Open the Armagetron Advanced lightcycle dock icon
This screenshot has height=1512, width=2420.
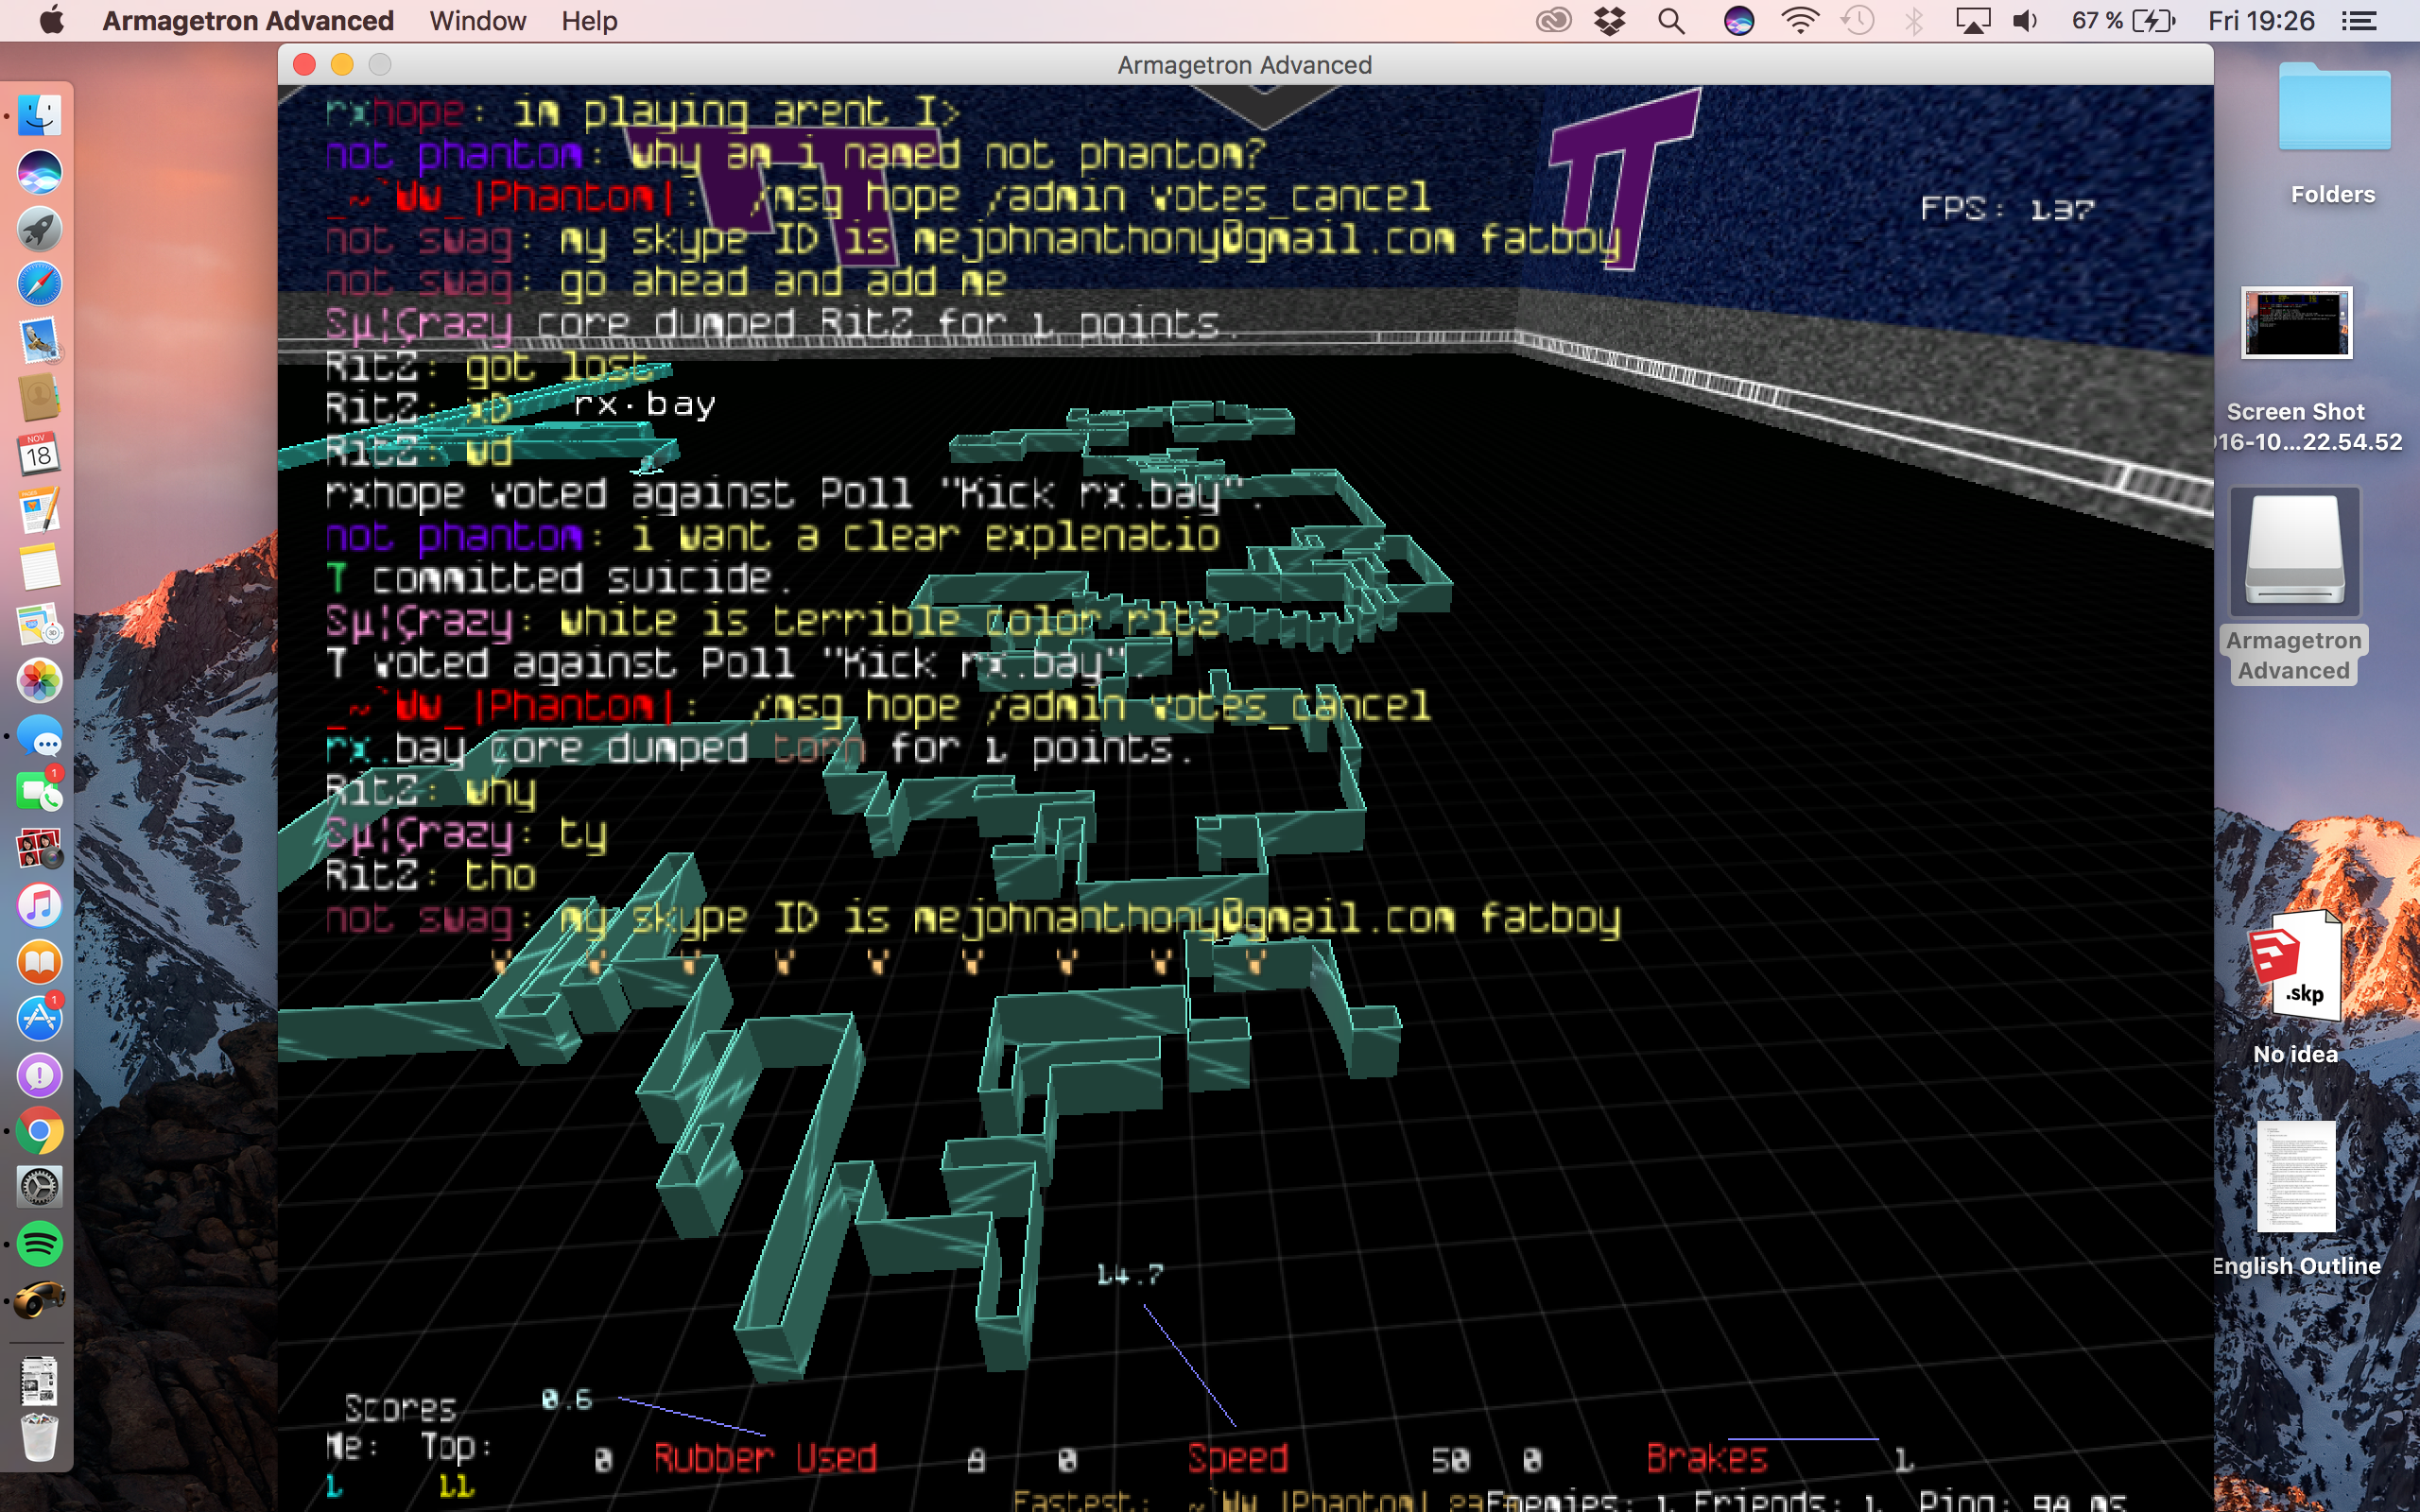tap(40, 1299)
